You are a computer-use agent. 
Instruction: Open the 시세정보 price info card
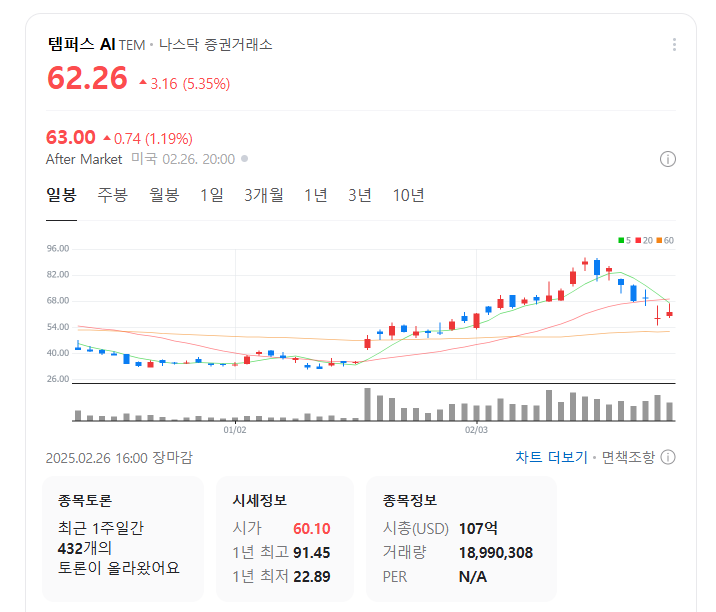(x=285, y=538)
